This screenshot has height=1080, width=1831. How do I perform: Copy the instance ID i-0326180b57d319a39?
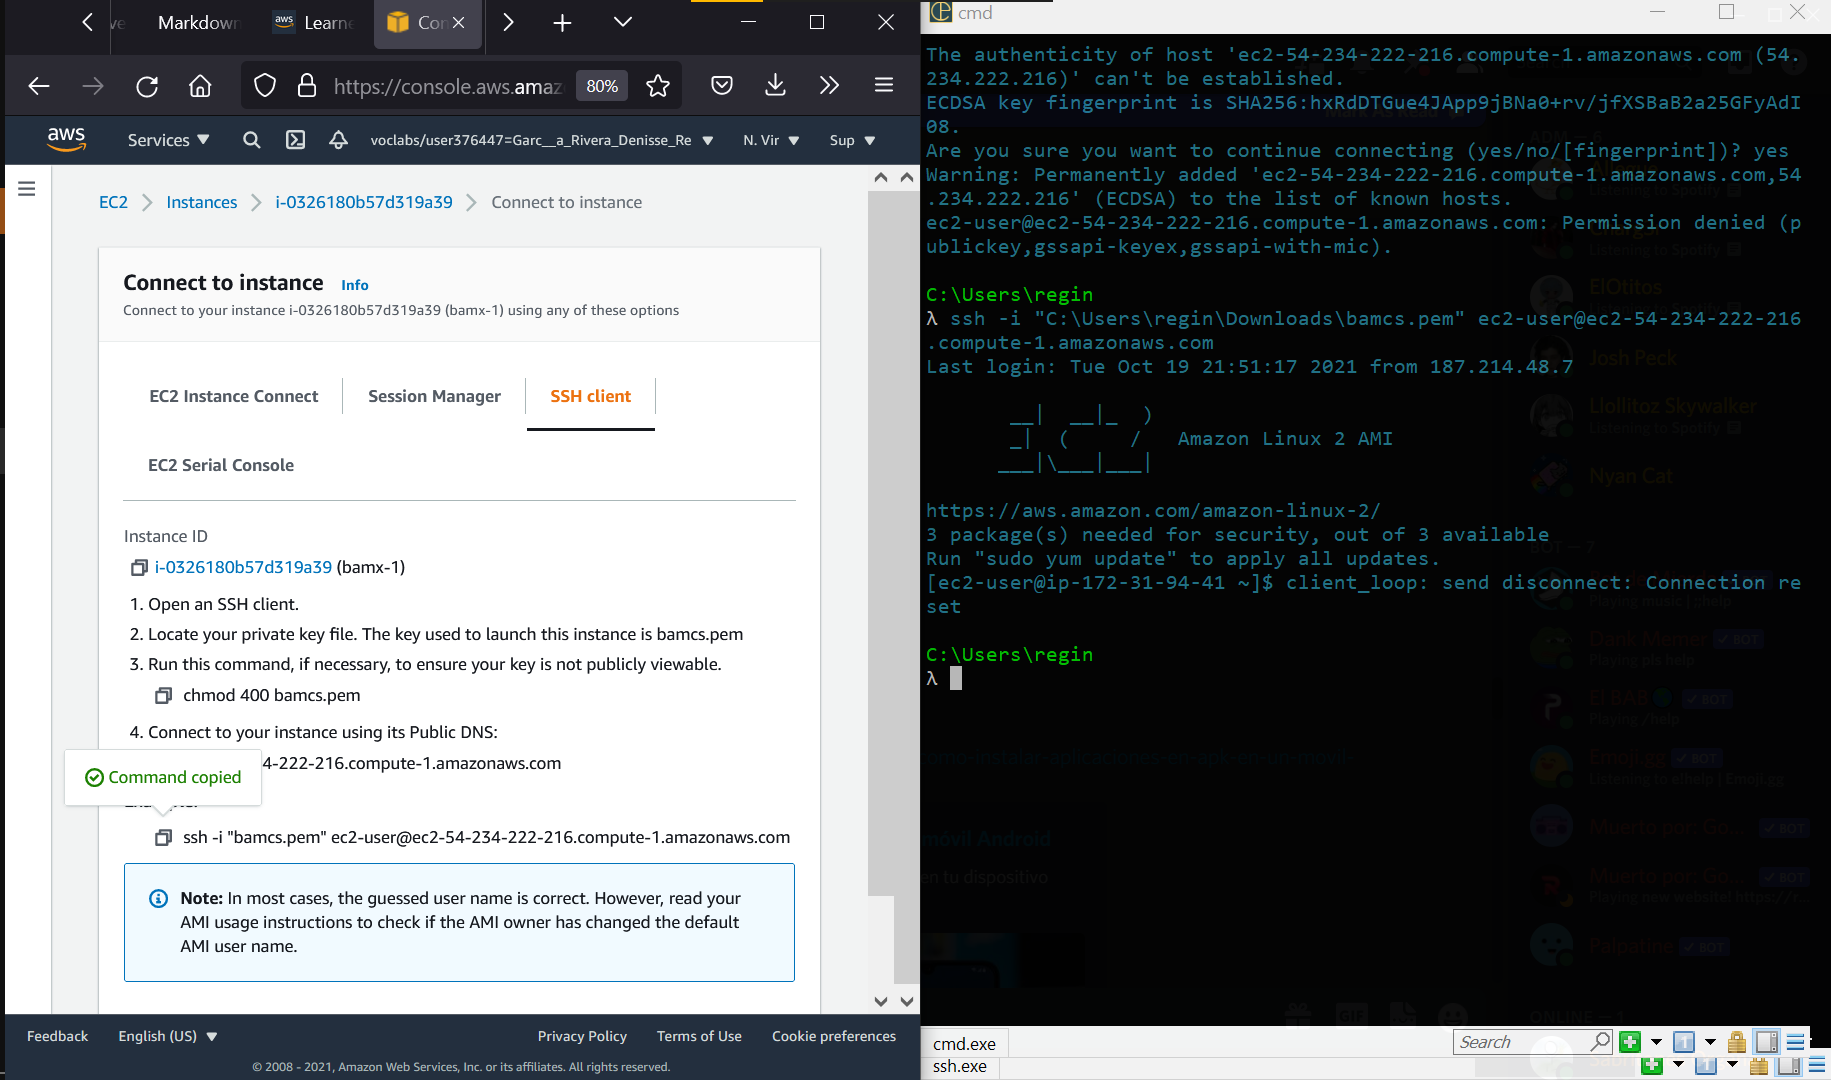(139, 567)
